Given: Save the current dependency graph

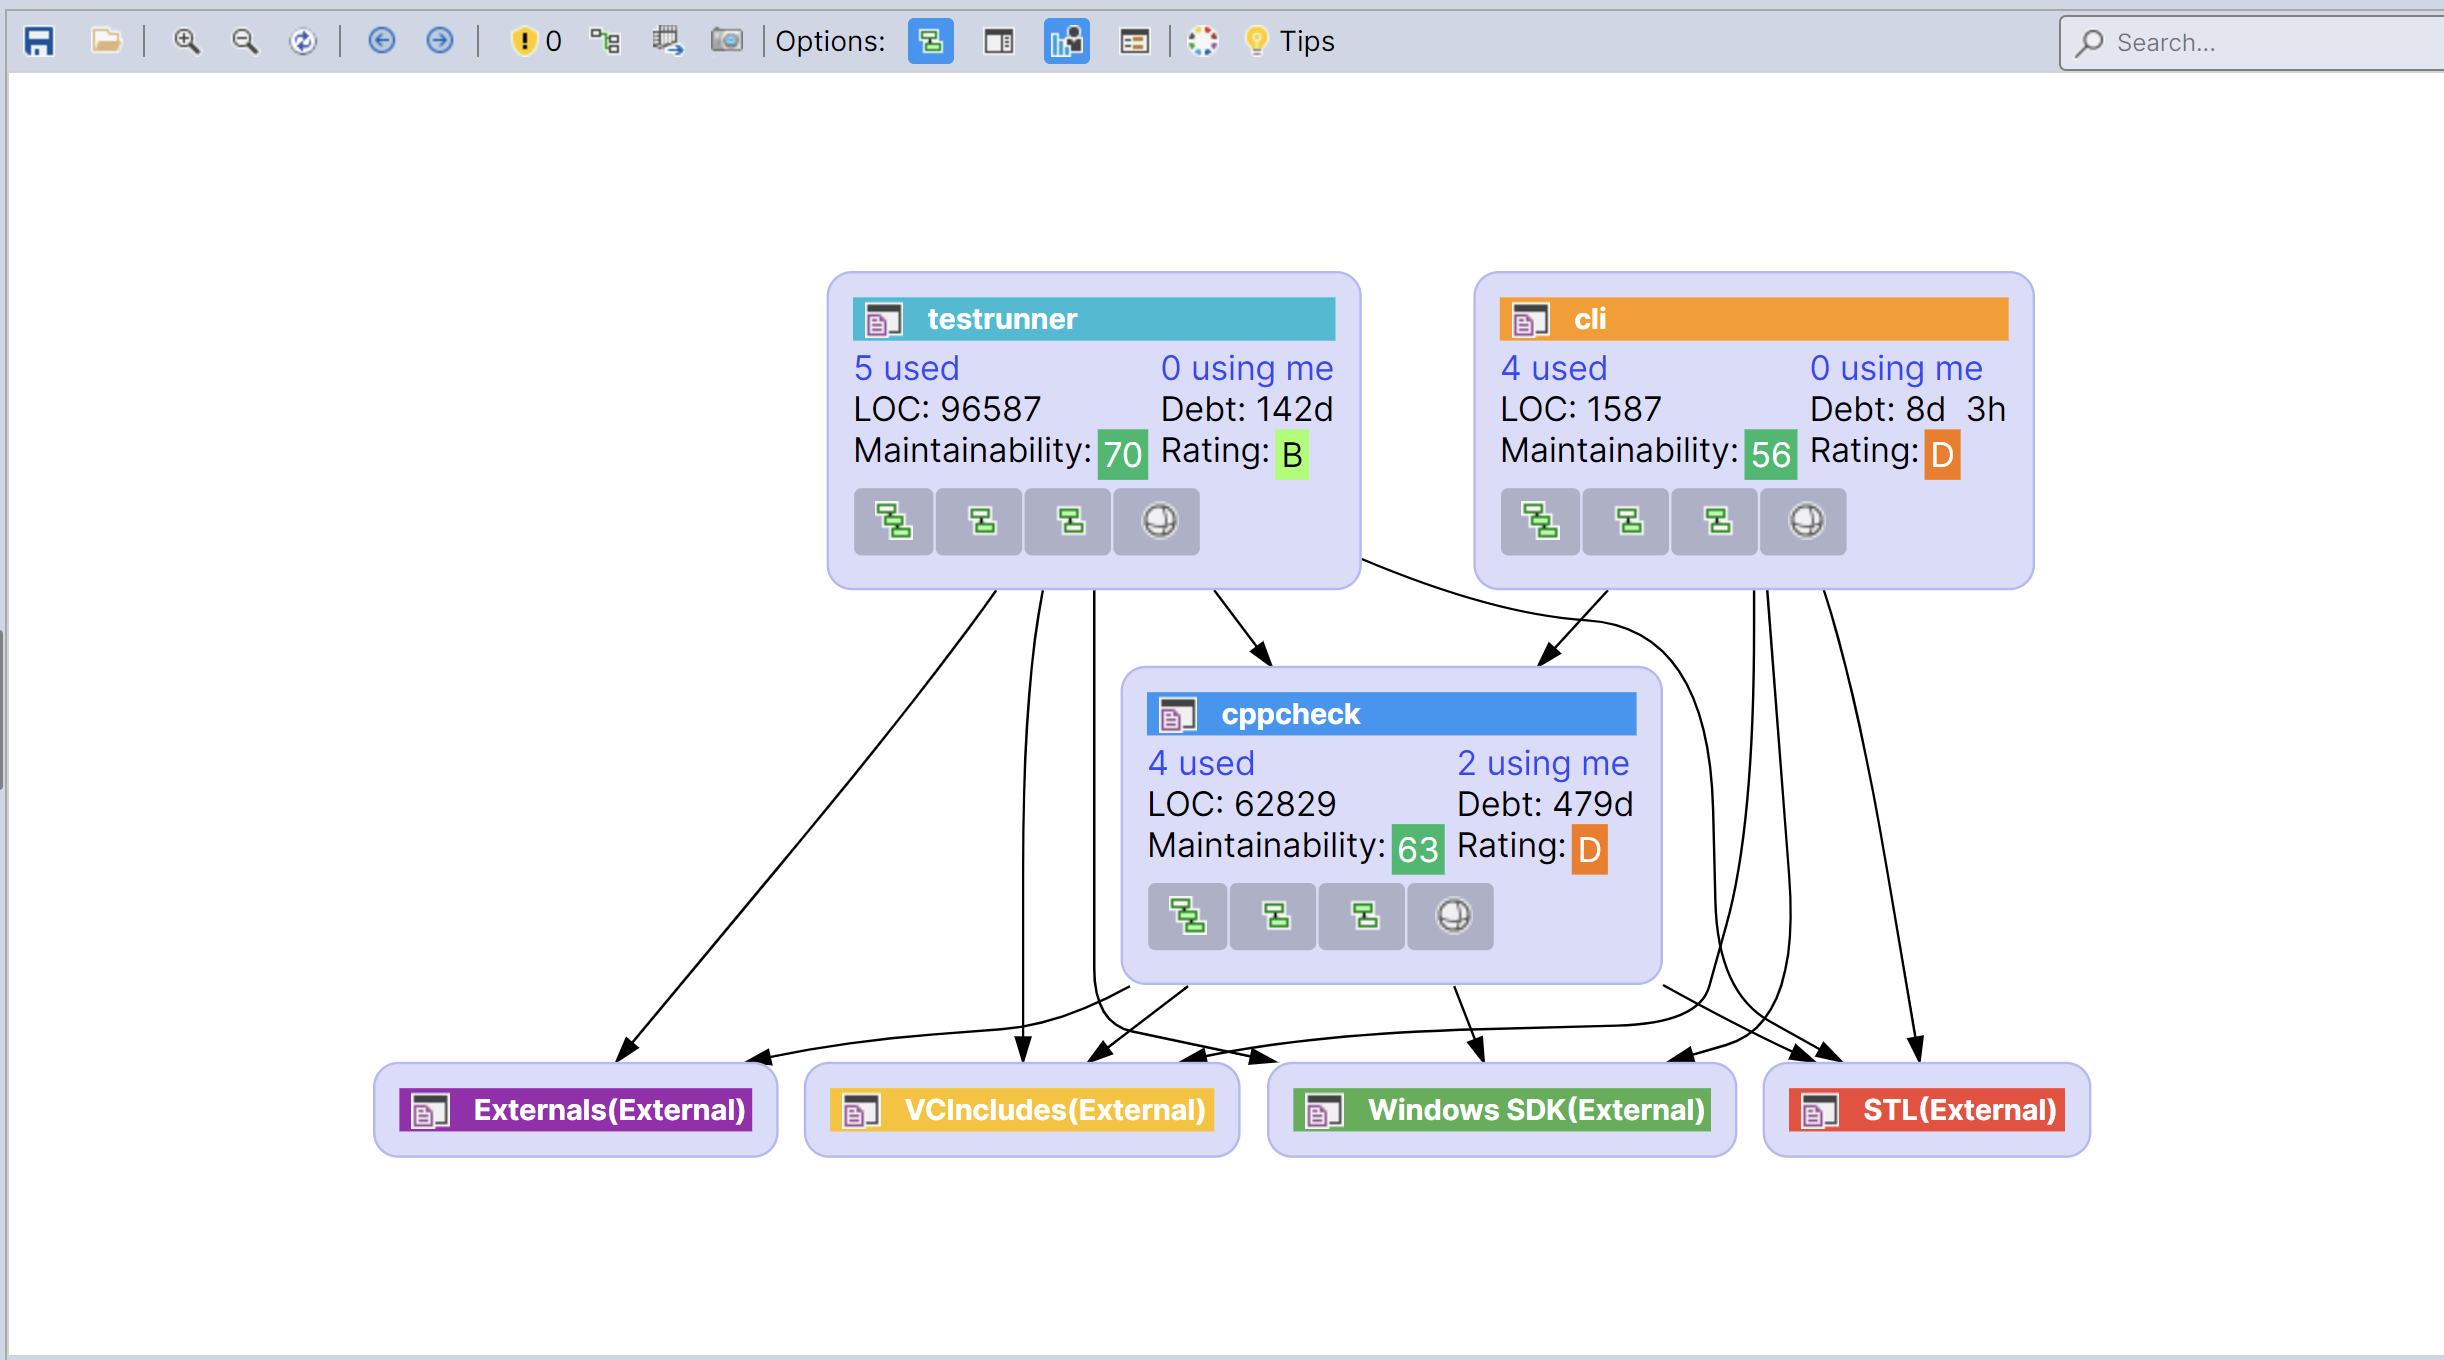Looking at the screenshot, I should (x=39, y=41).
